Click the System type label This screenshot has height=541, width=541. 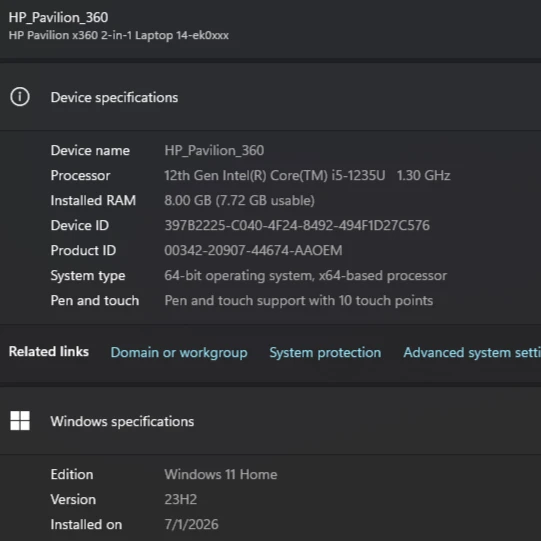tap(88, 276)
